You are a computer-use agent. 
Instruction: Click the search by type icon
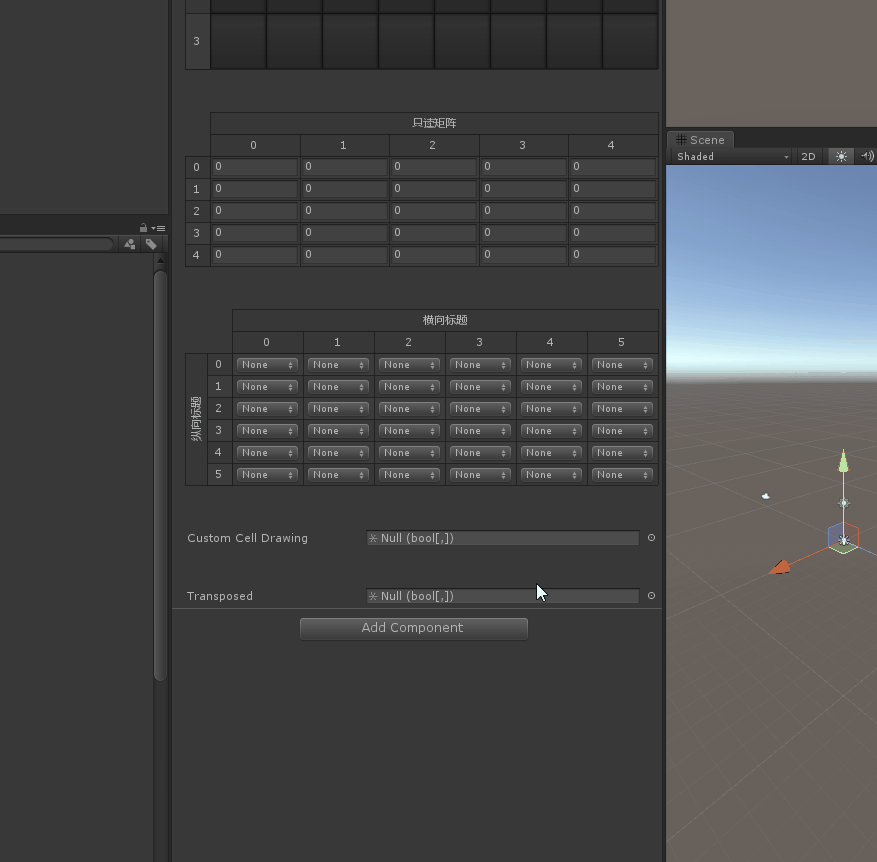click(x=130, y=244)
